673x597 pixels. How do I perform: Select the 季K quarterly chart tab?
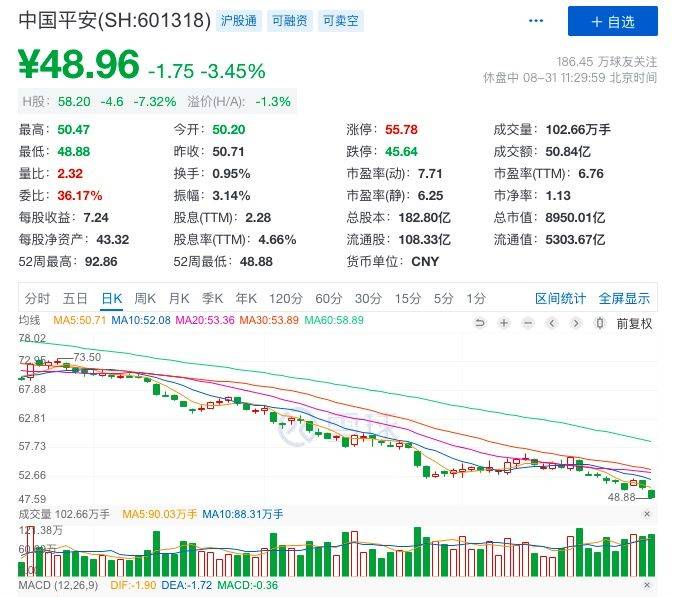(212, 298)
